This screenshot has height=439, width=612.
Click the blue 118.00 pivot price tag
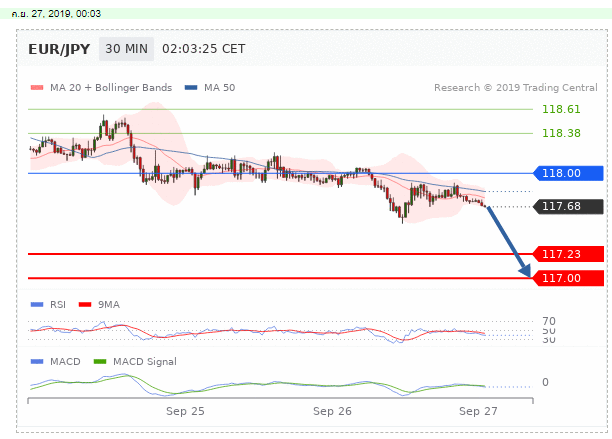pos(568,173)
